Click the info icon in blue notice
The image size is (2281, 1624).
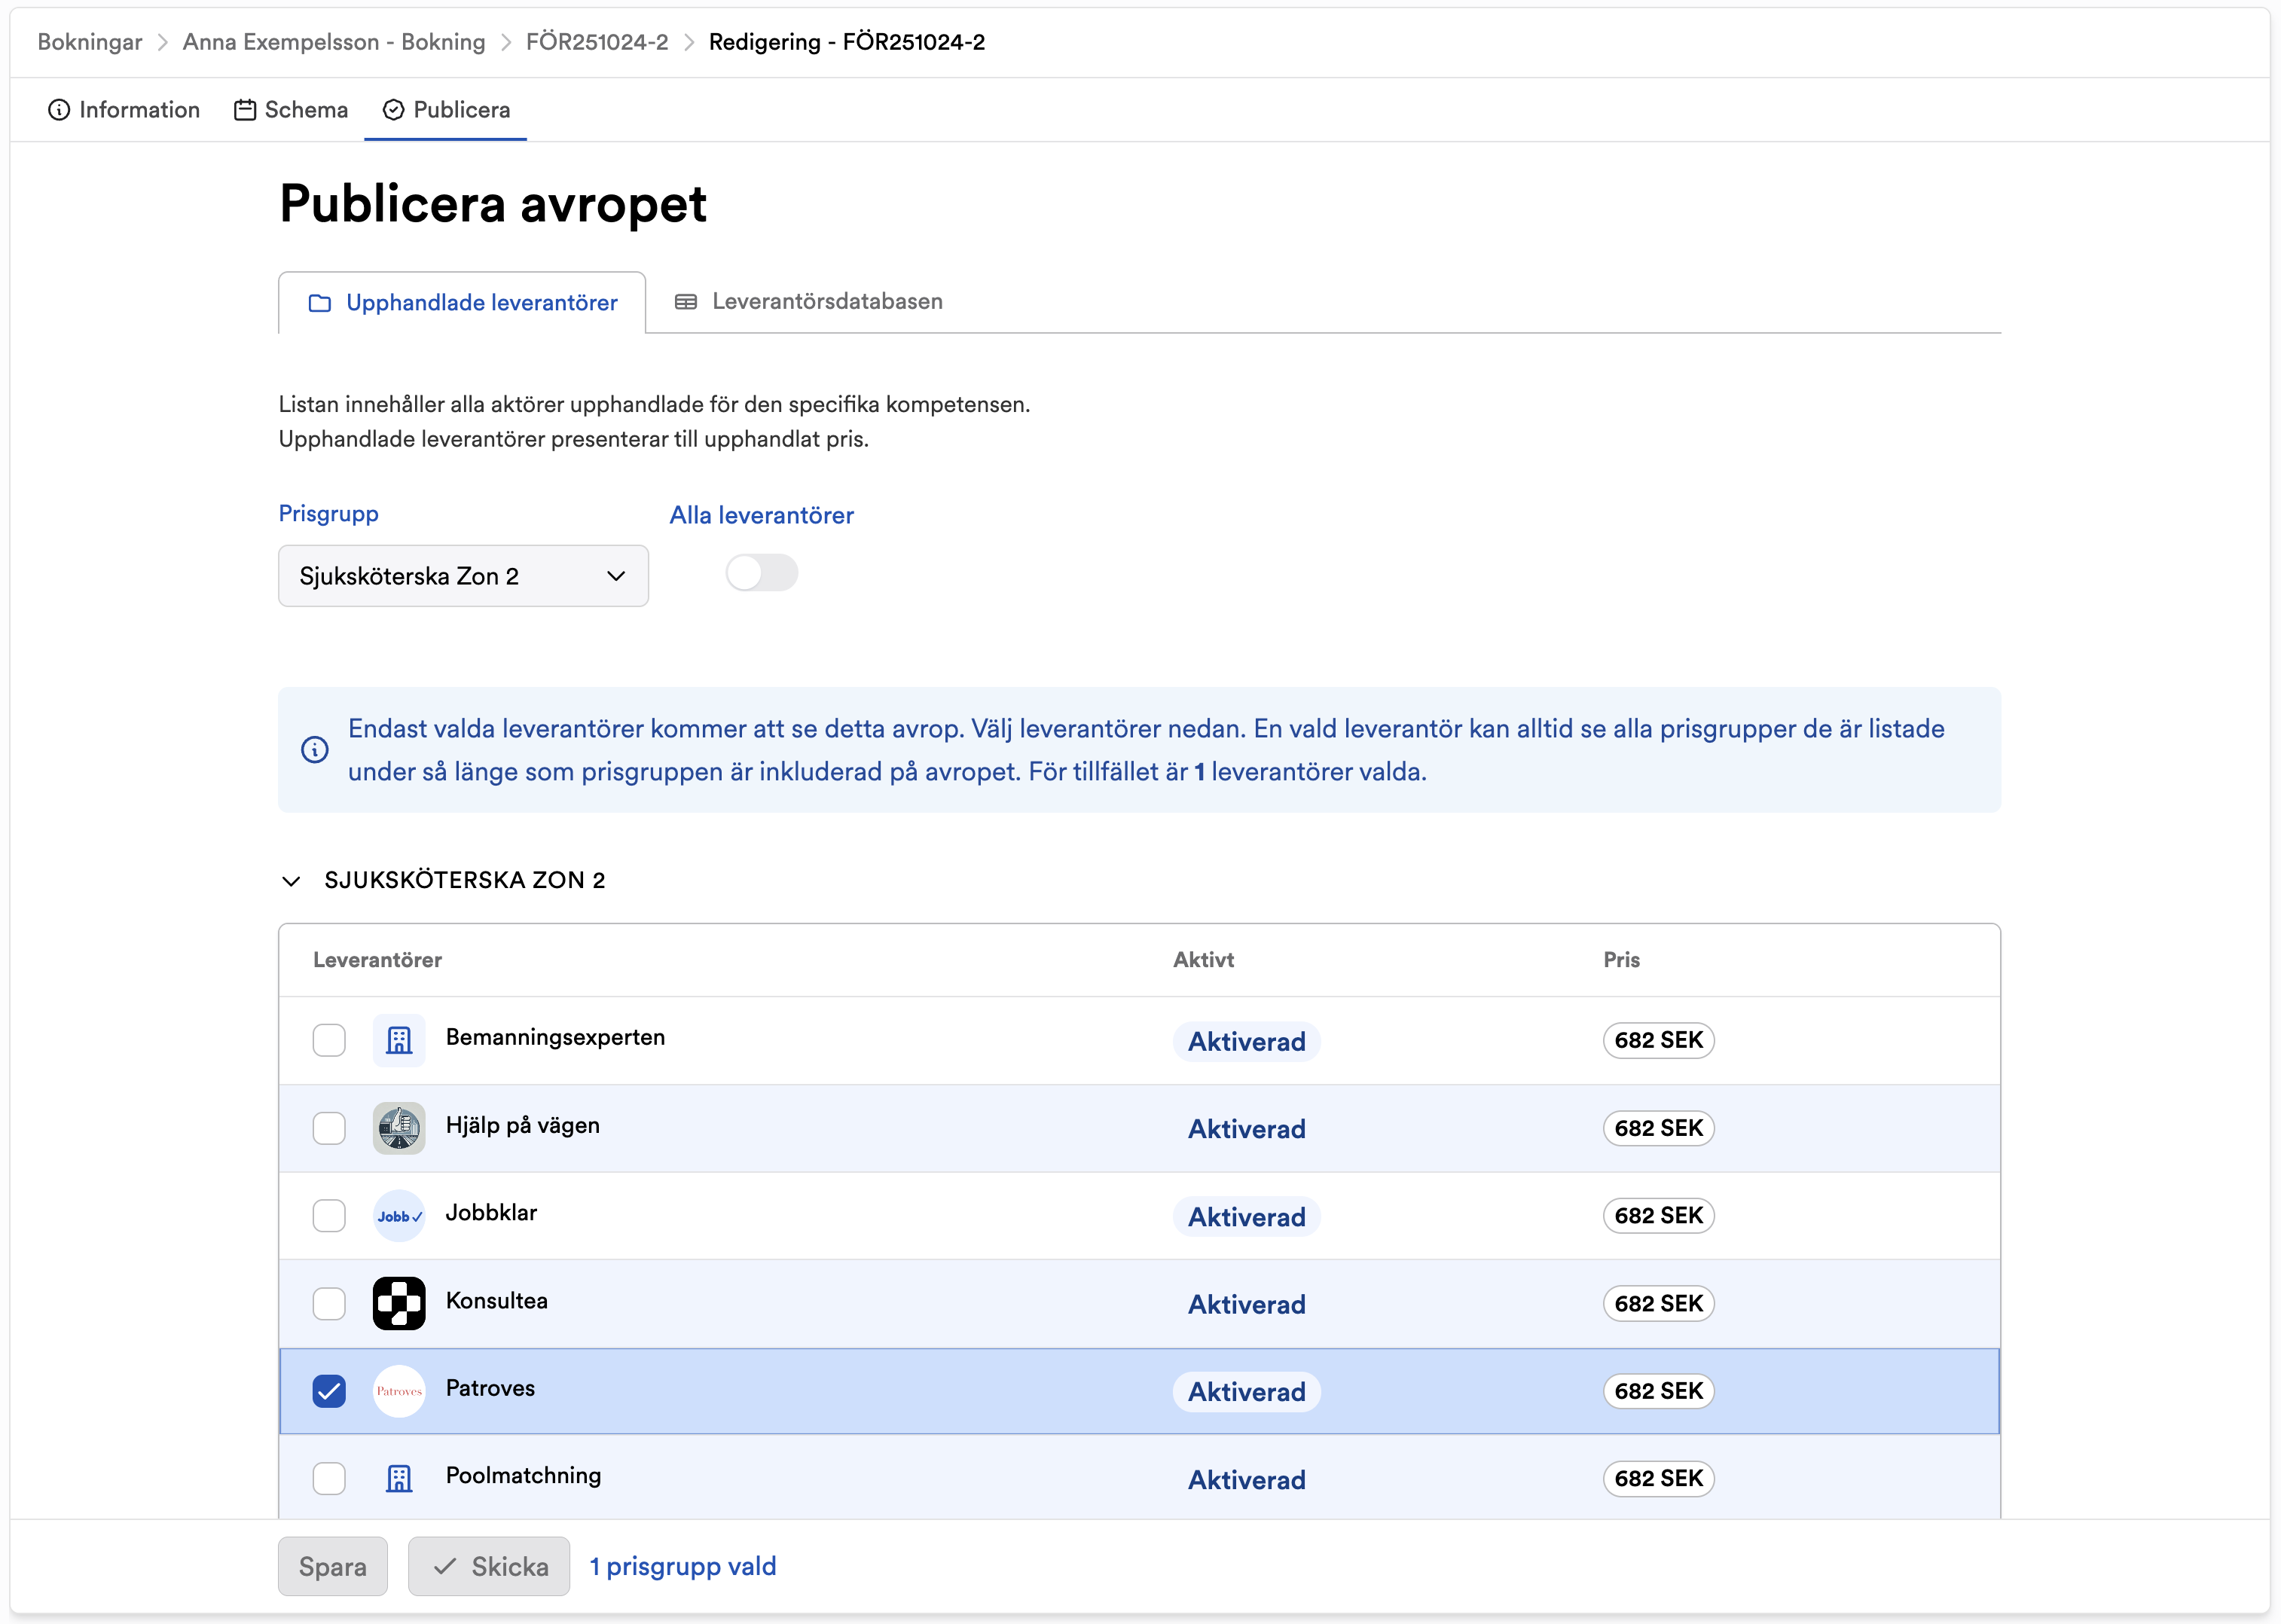pos(315,750)
